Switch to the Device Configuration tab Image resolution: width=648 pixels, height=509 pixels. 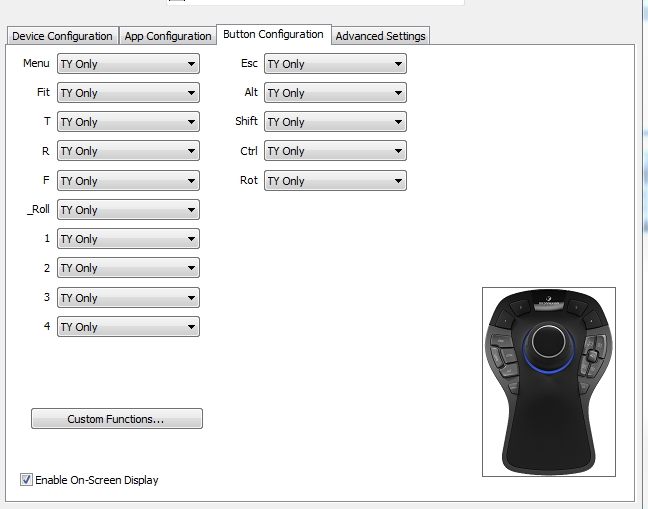(62, 36)
